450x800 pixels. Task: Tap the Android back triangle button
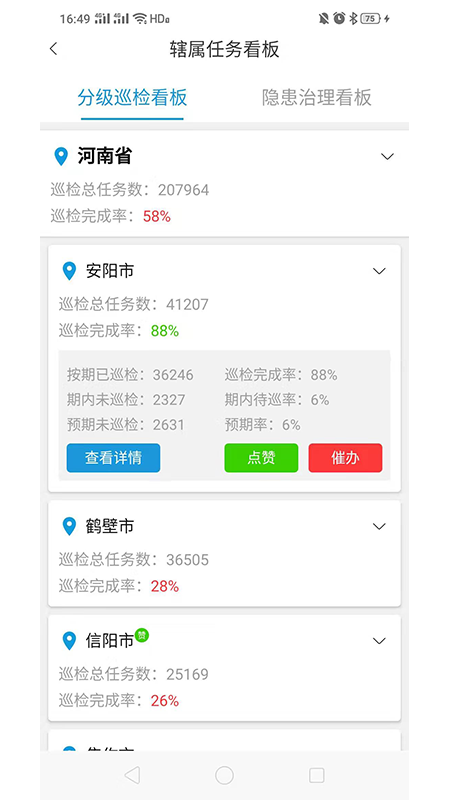(132, 776)
